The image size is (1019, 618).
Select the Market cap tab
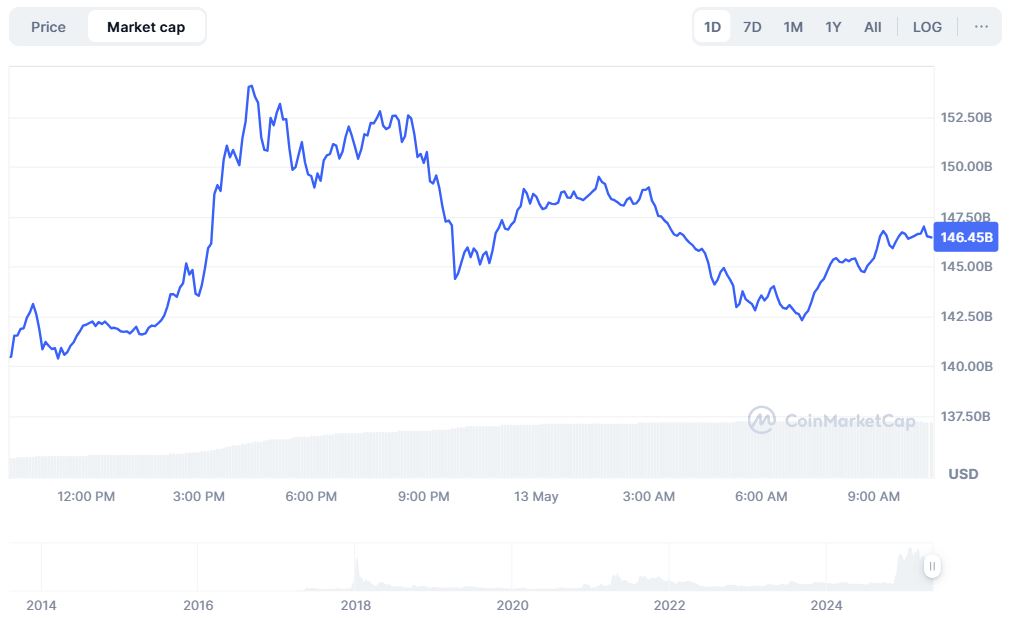pyautogui.click(x=146, y=27)
